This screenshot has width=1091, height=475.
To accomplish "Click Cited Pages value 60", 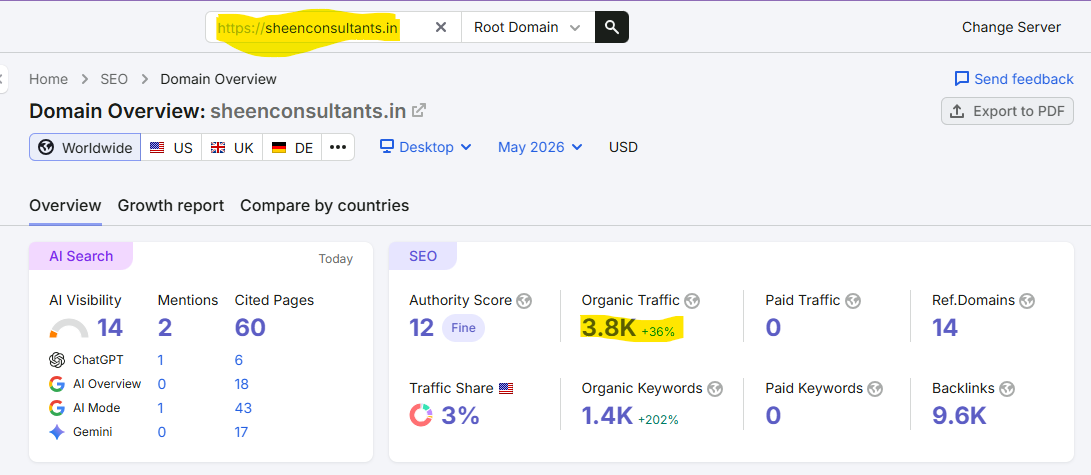I will pos(250,328).
